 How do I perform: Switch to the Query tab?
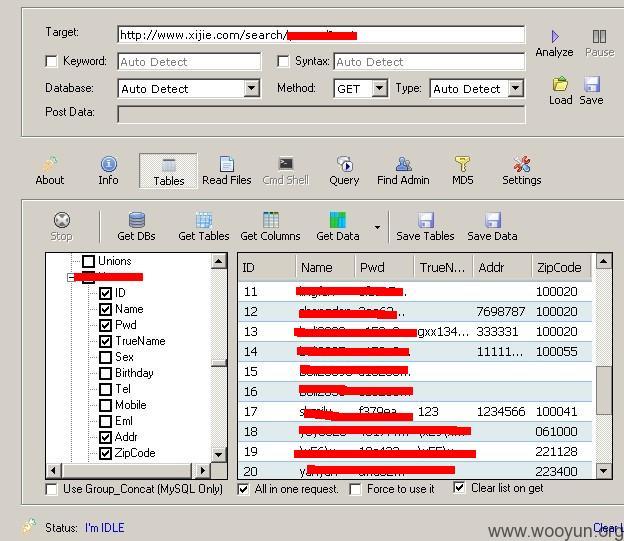point(344,171)
